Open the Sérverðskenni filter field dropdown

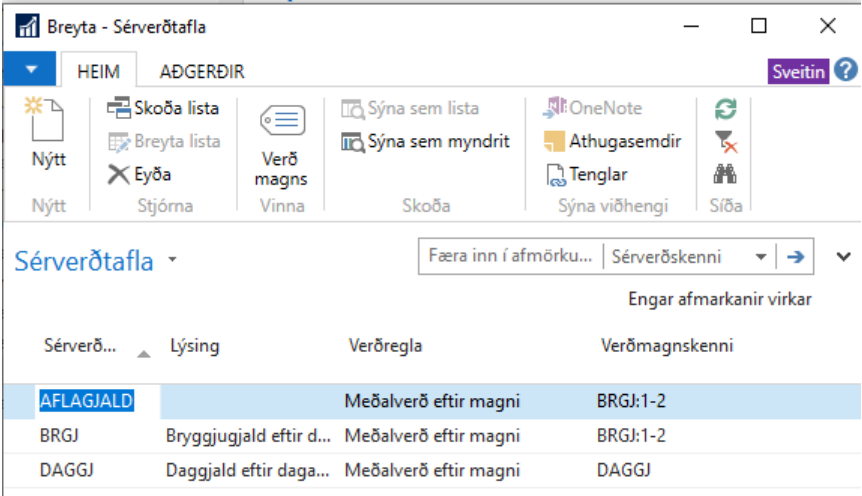(x=762, y=257)
